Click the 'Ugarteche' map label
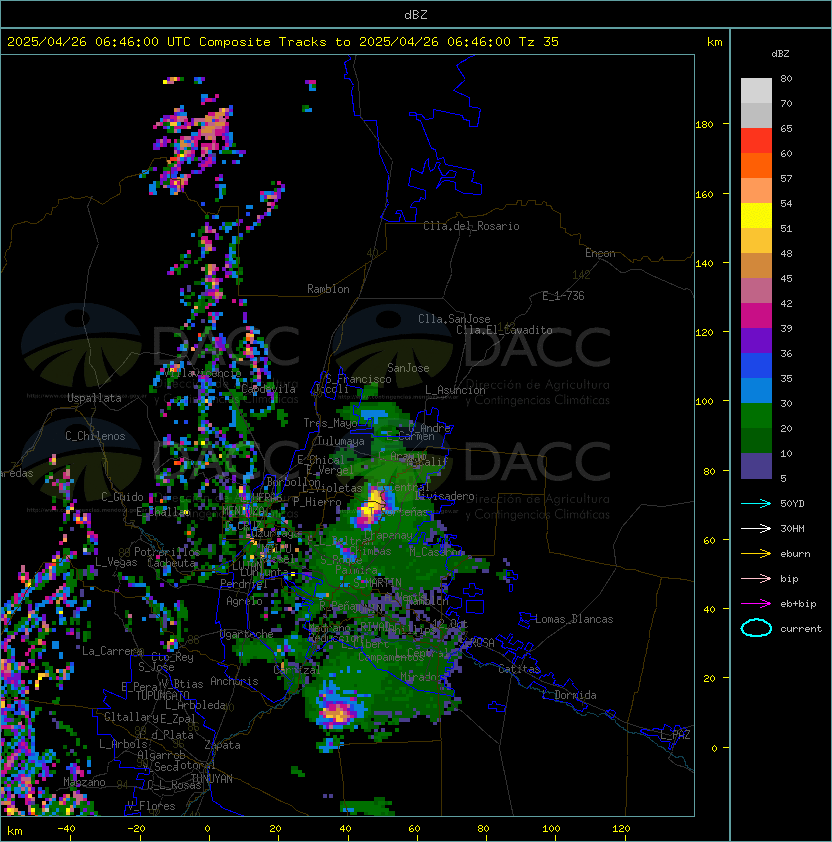 (x=247, y=634)
